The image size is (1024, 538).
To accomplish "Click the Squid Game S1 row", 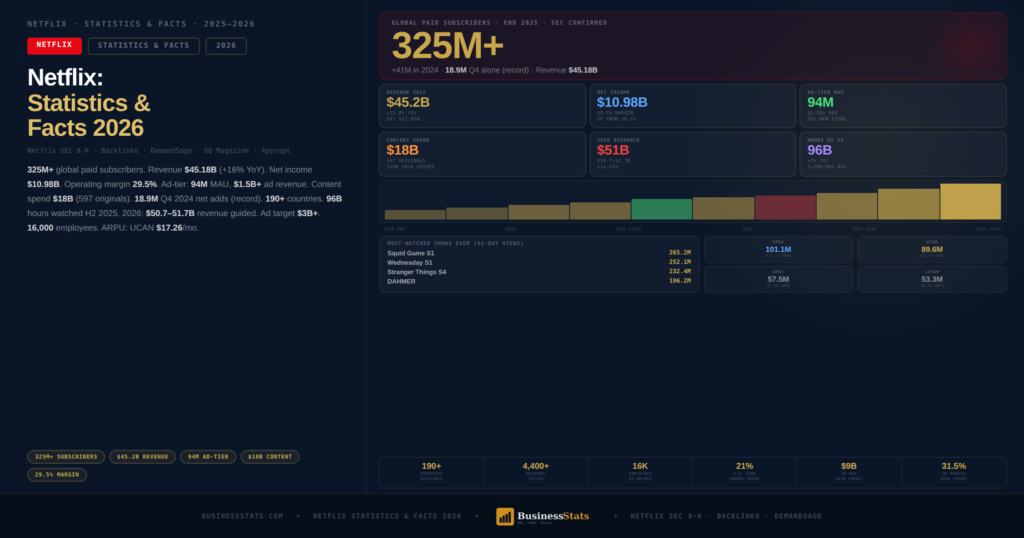I will [x=539, y=253].
